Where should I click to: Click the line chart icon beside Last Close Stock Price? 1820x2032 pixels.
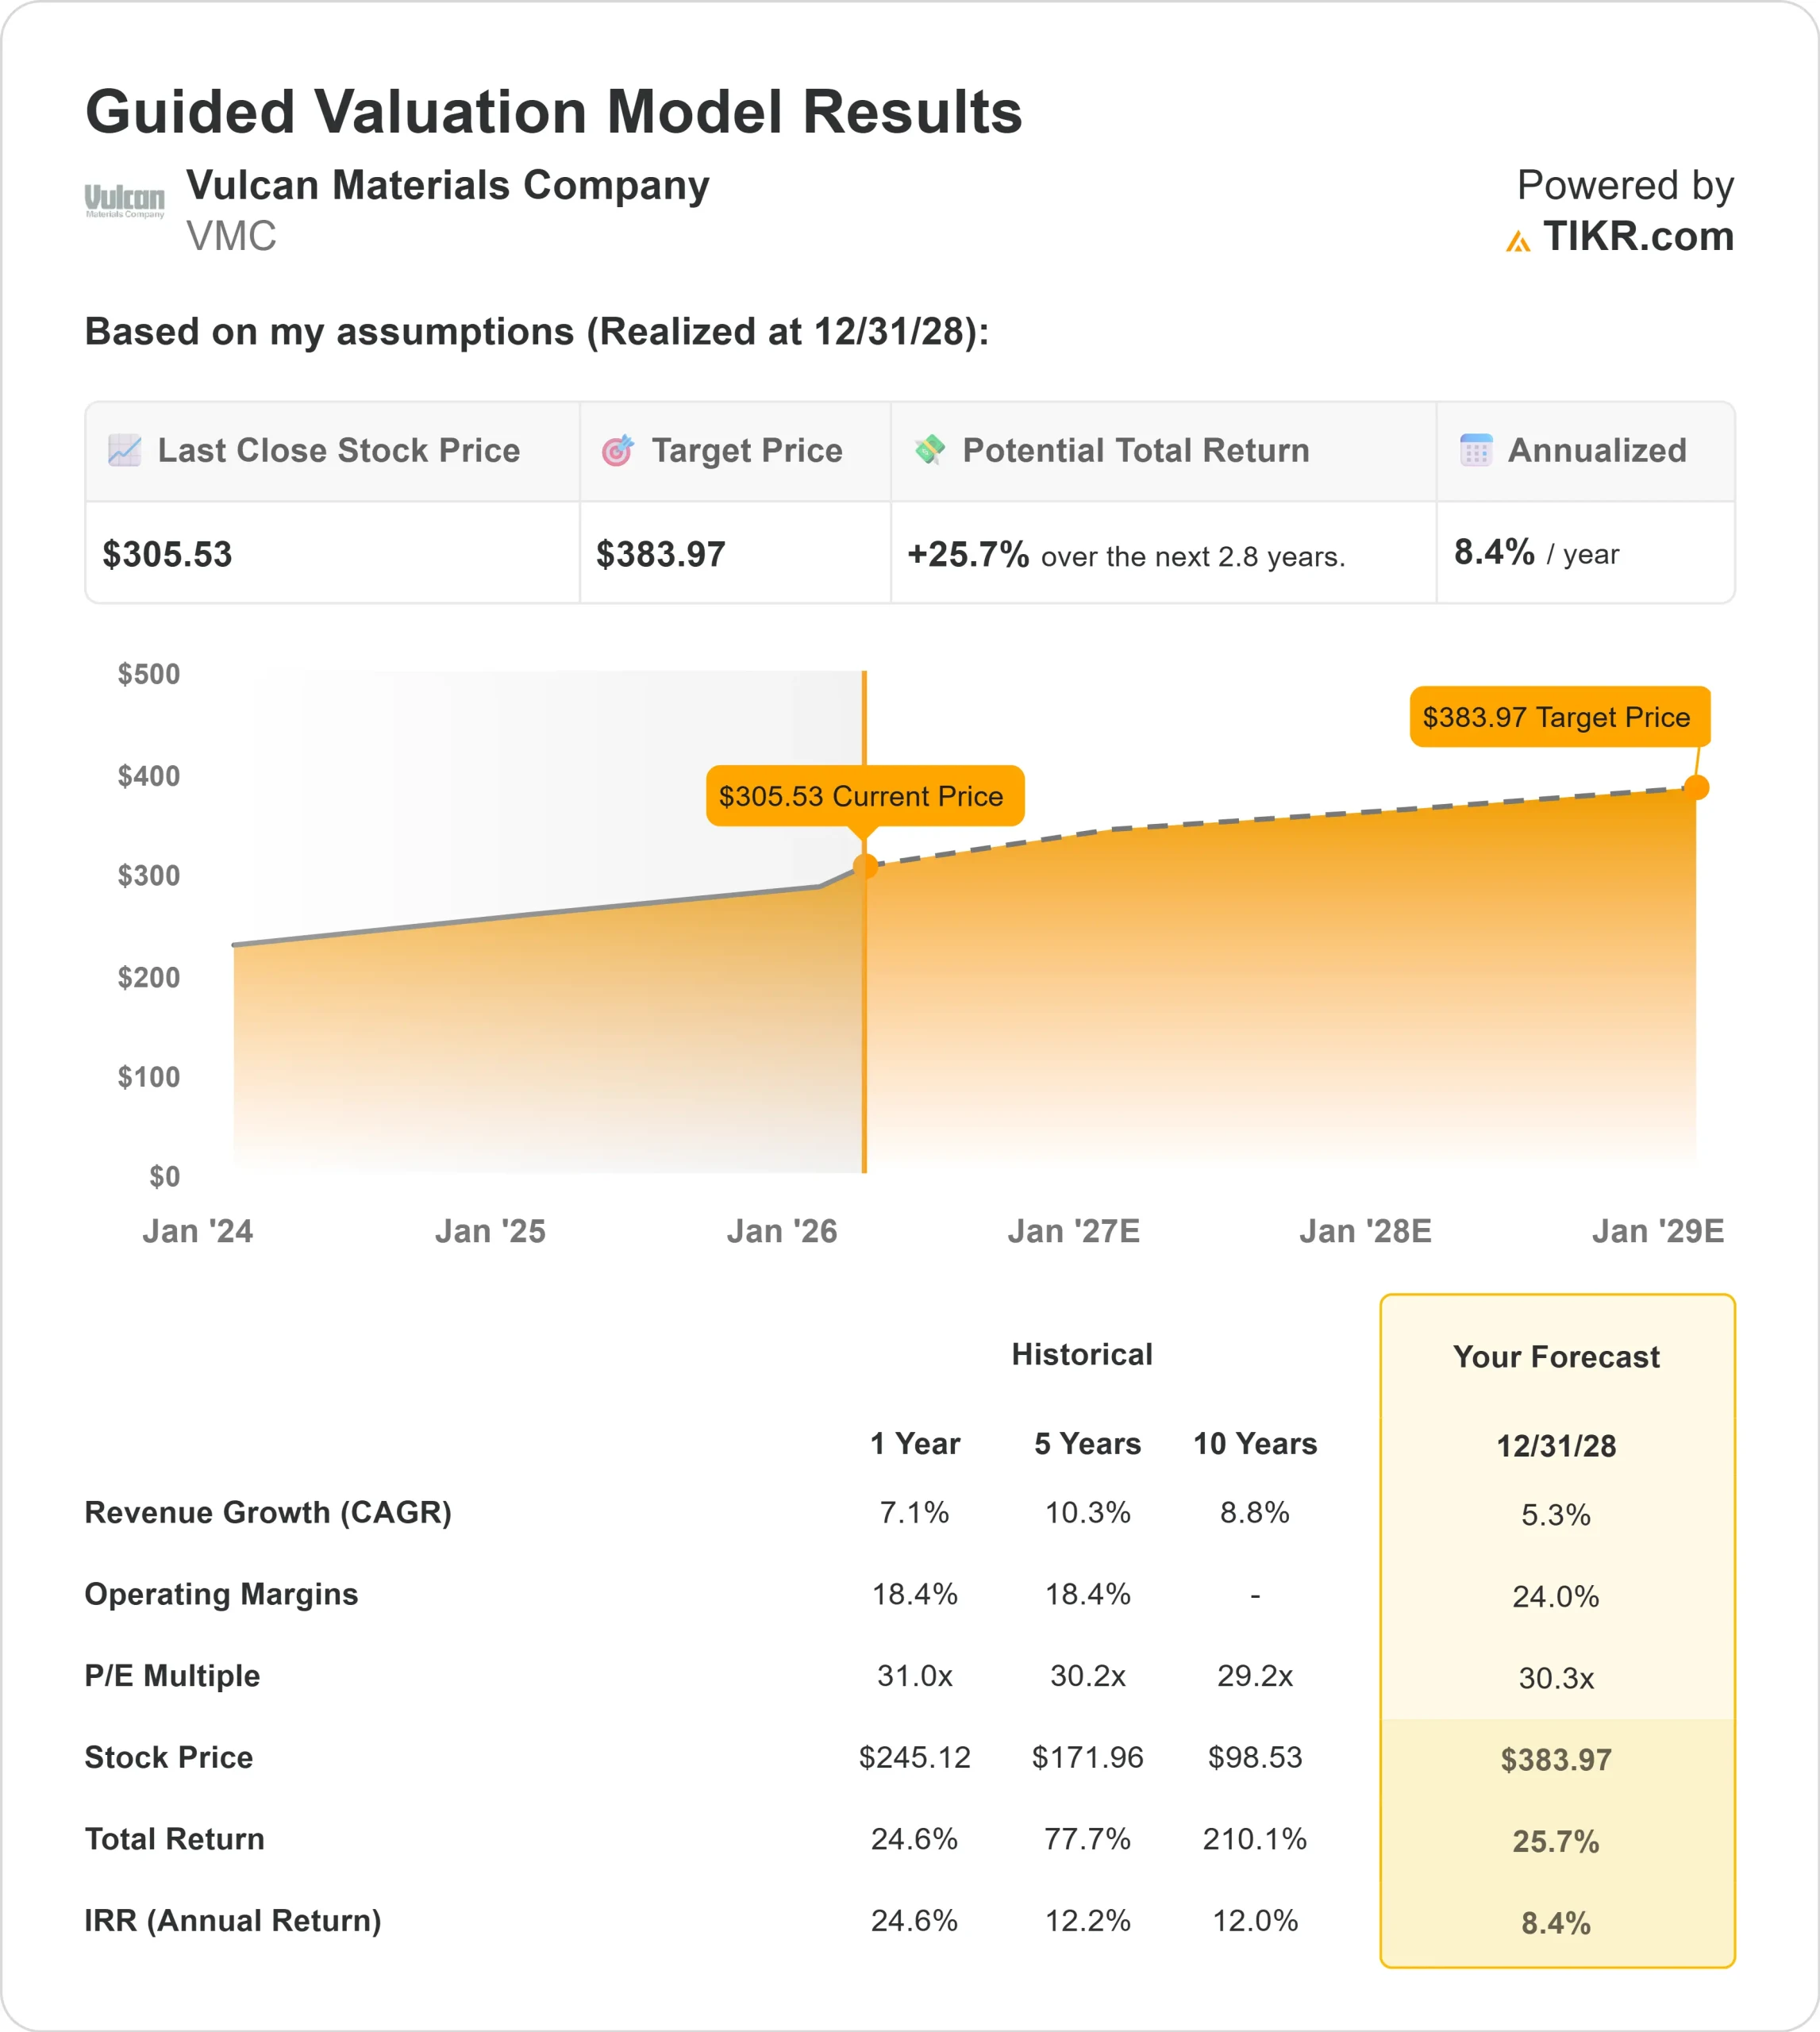[124, 451]
